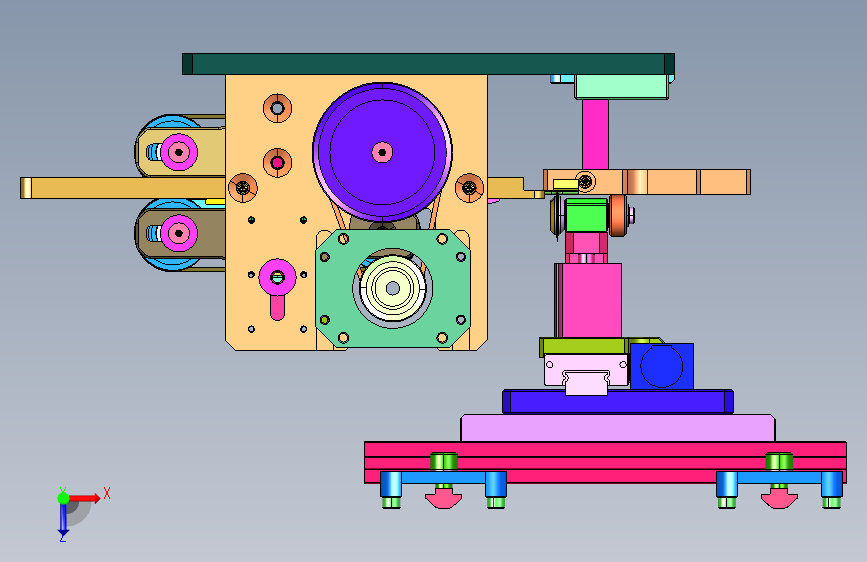Select the large purple pulley wheel
The image size is (867, 562).
coord(382,152)
